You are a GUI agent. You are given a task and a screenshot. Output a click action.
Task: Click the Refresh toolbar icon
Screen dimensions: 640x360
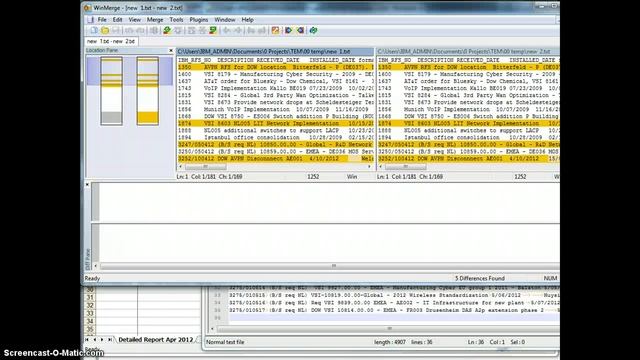313,30
